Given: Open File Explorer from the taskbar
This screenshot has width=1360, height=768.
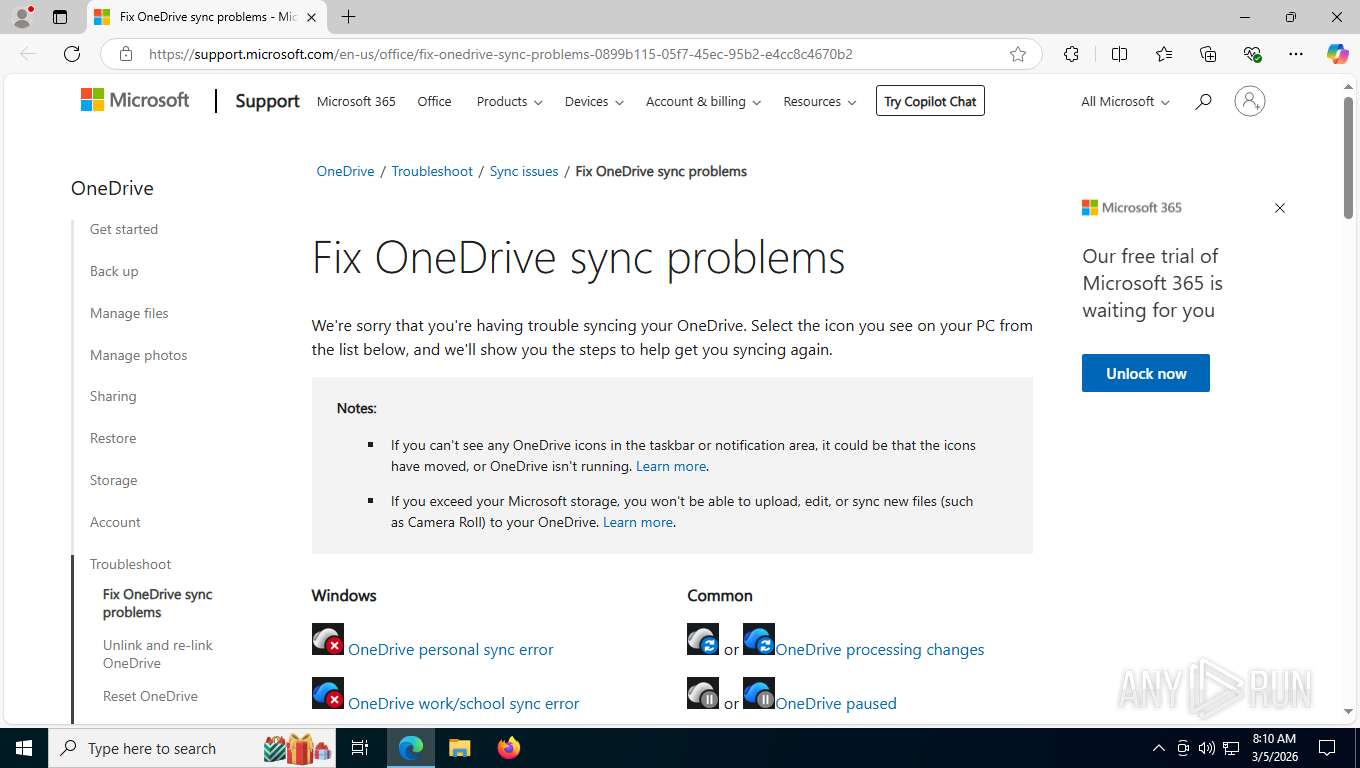Looking at the screenshot, I should [459, 748].
